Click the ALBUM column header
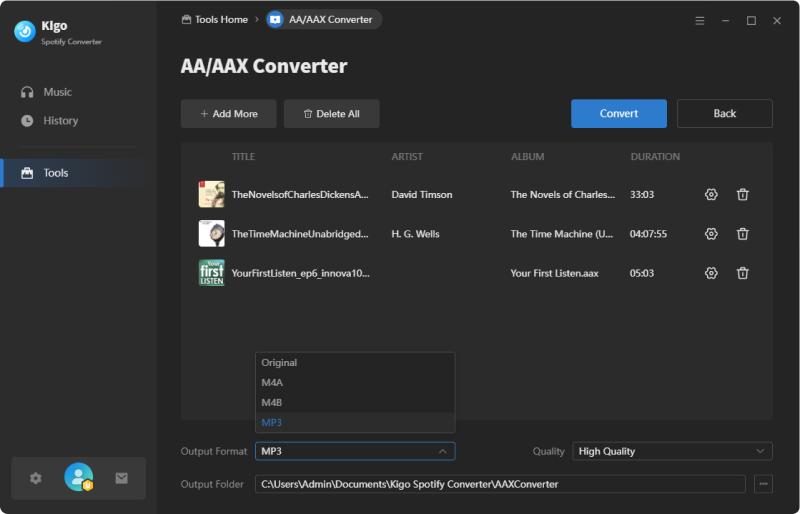 [528, 157]
